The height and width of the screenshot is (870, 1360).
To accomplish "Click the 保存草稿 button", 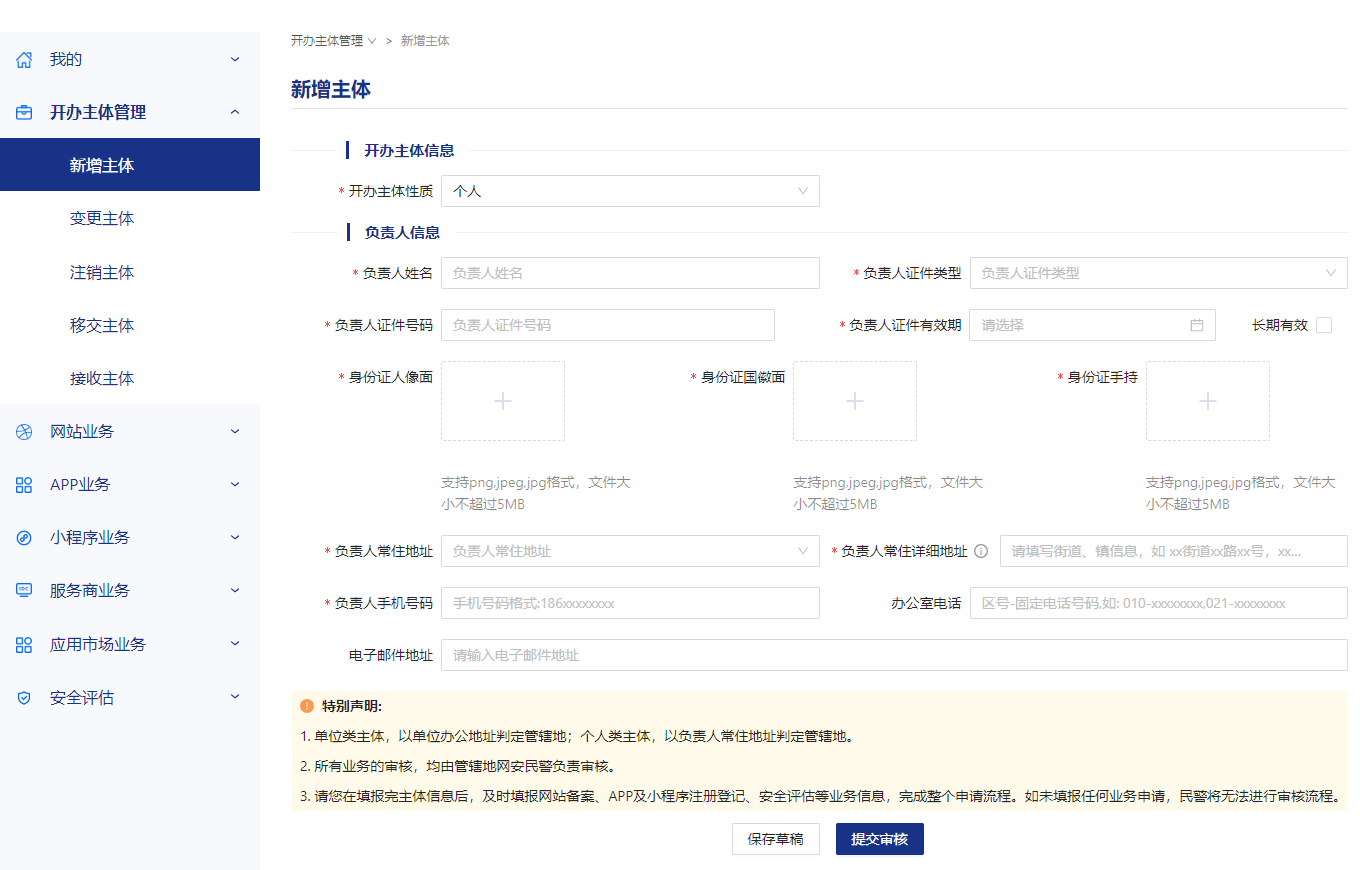I will coord(775,839).
